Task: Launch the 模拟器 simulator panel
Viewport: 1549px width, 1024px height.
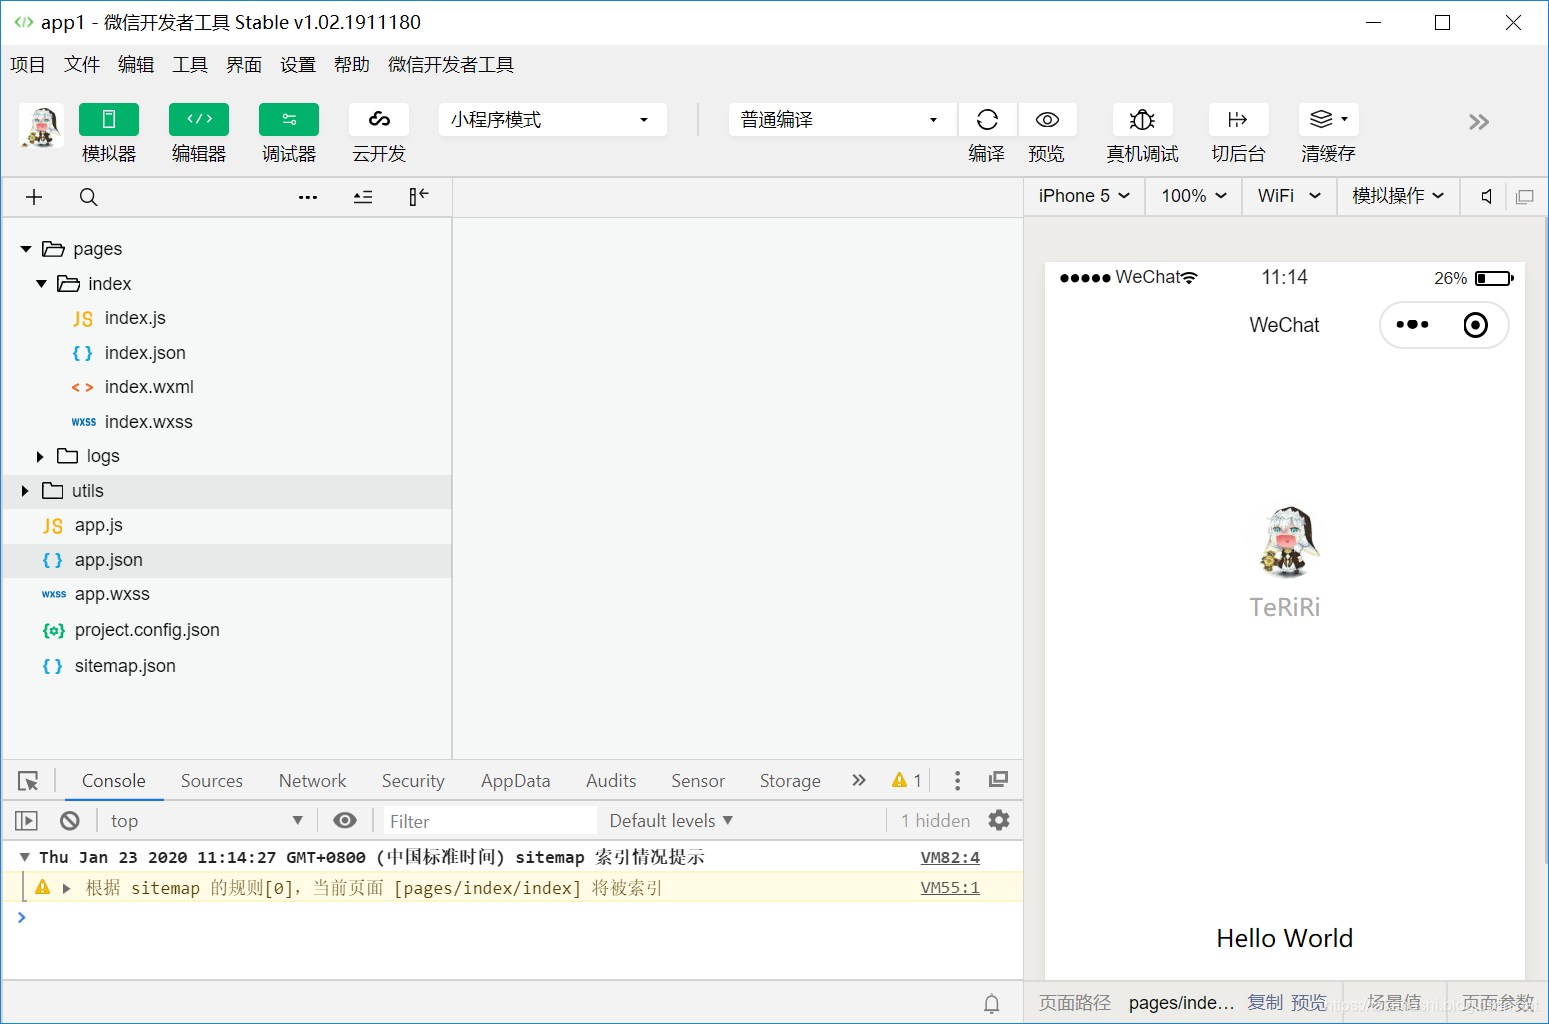Action: 108,133
